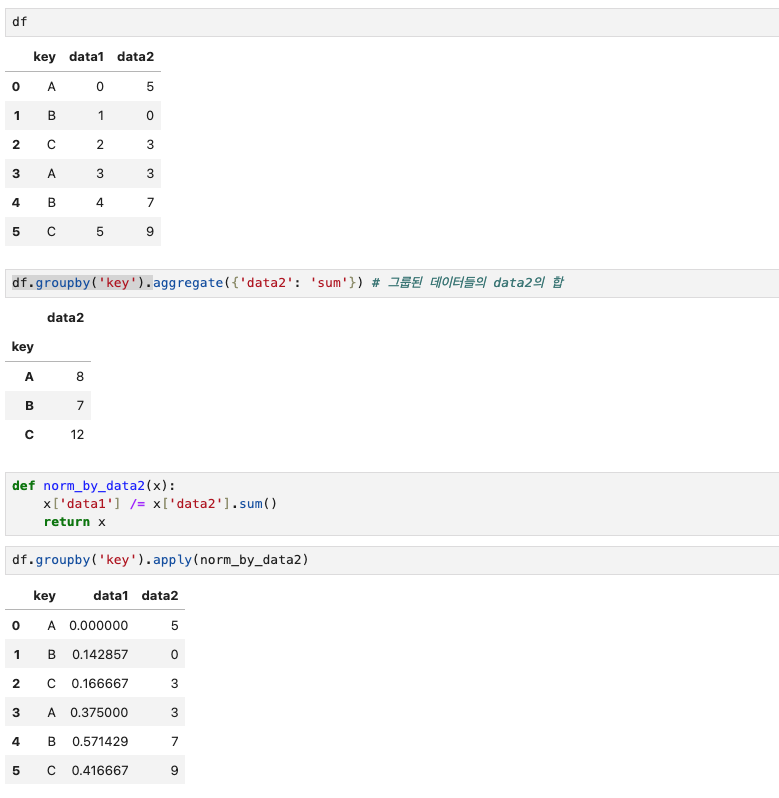Click the data2 header in the apply result table

160,595
